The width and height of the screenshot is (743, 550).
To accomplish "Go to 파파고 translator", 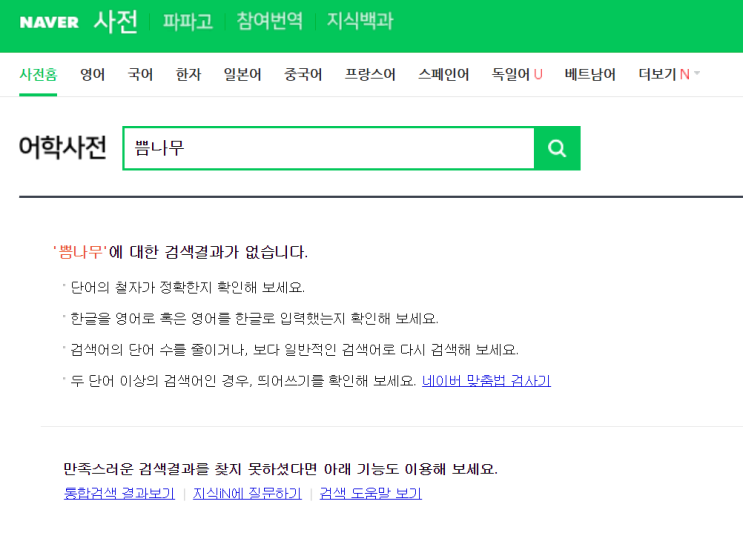I will point(188,21).
